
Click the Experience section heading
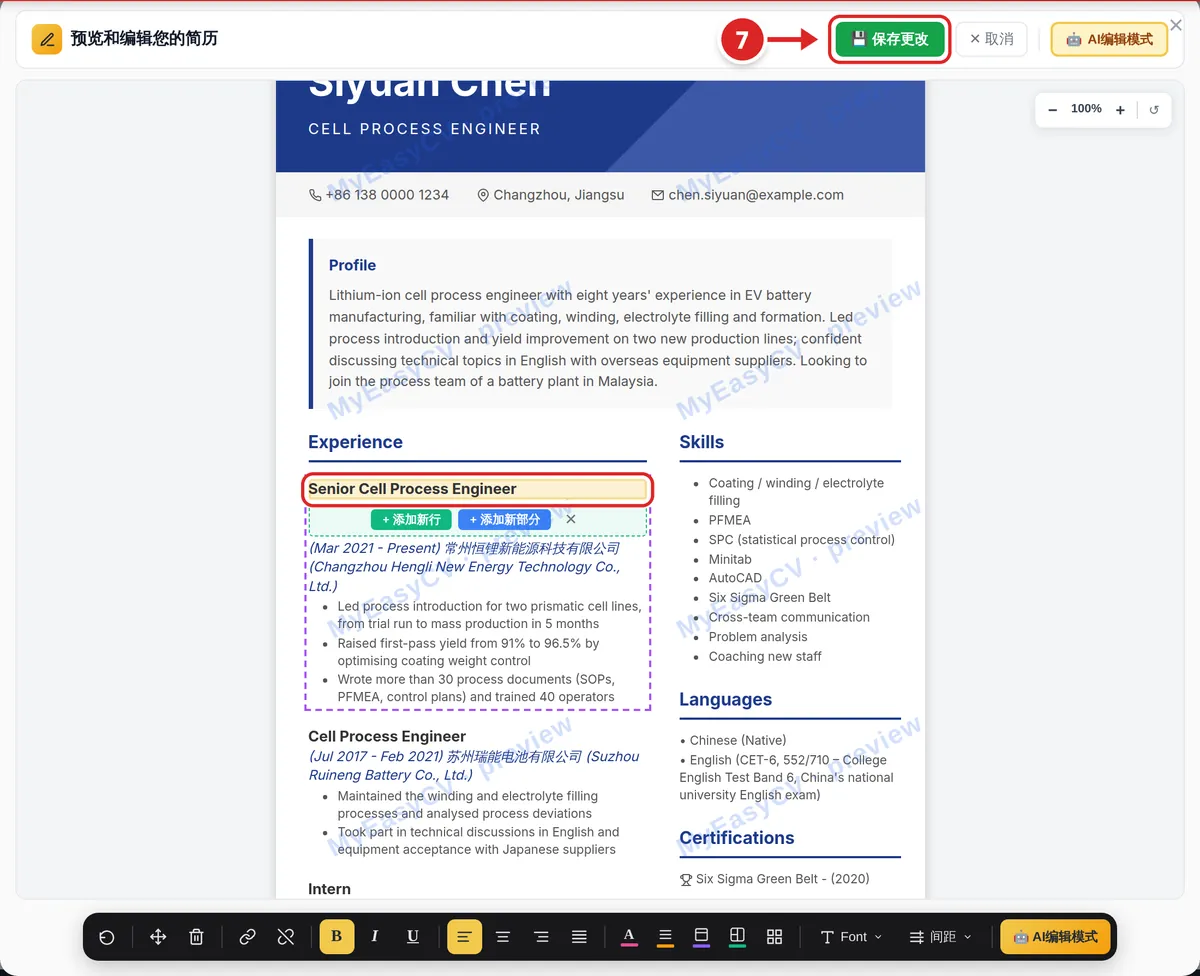tap(355, 442)
